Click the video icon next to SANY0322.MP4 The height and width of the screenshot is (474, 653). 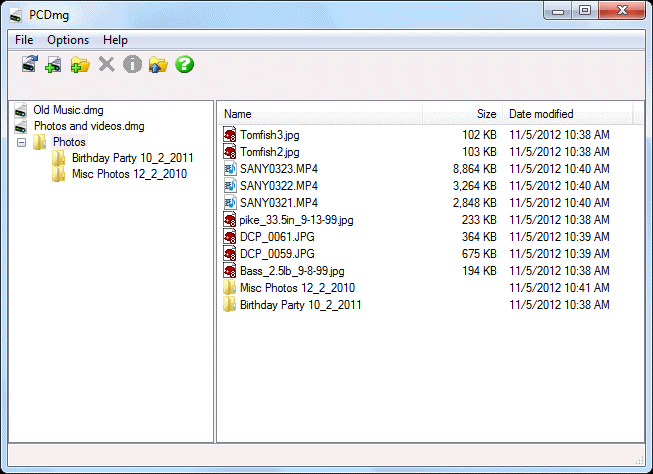pos(230,186)
